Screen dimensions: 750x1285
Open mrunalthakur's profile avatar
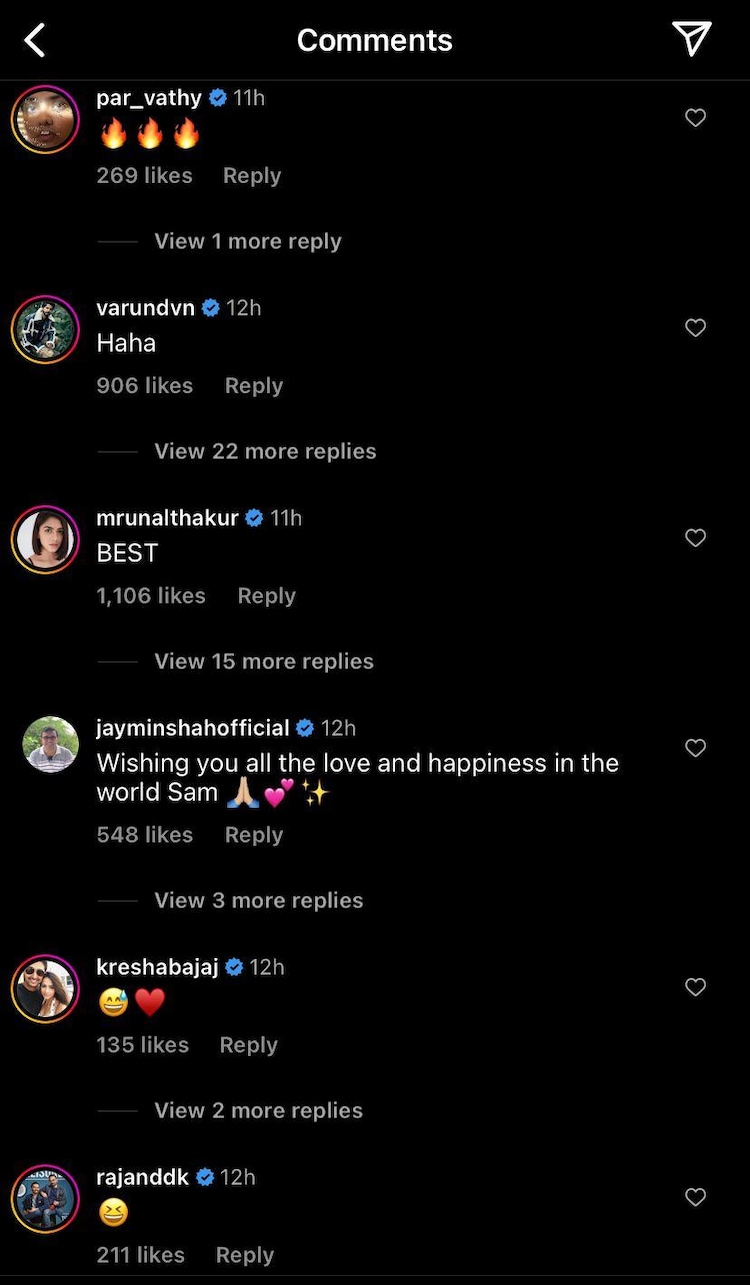(45, 539)
